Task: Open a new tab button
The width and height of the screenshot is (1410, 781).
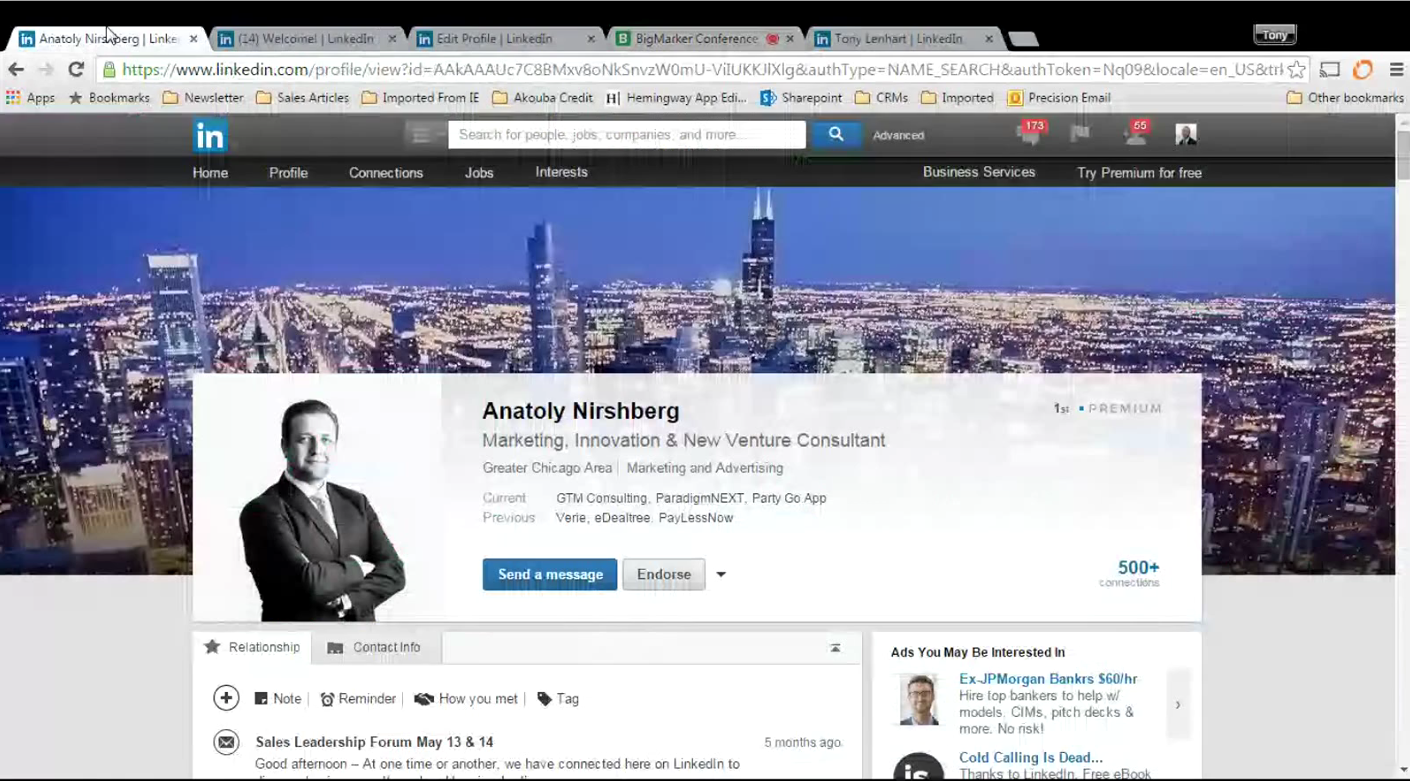Action: pos(1022,39)
